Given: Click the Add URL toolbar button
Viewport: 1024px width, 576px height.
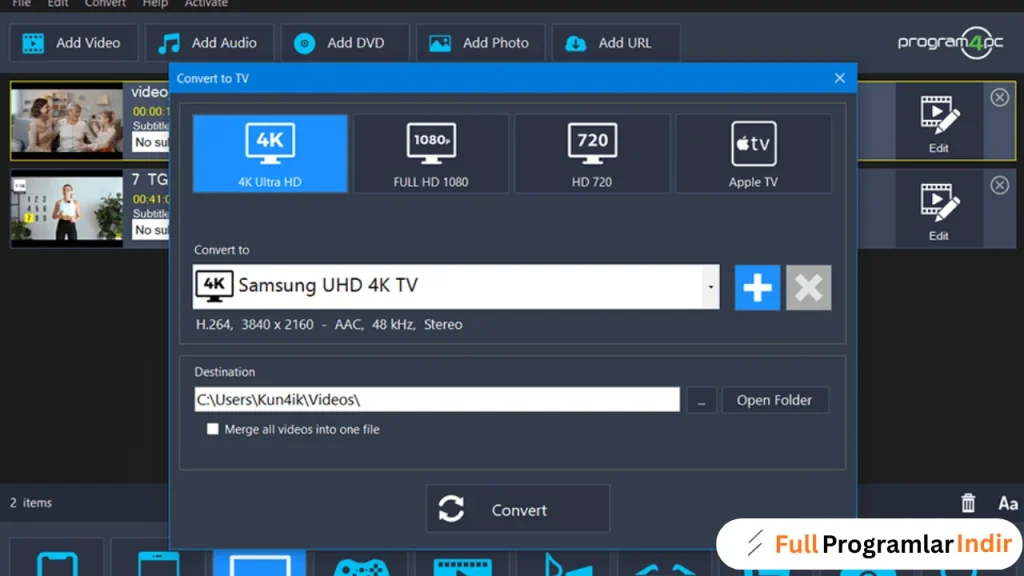Looking at the screenshot, I should (x=616, y=43).
